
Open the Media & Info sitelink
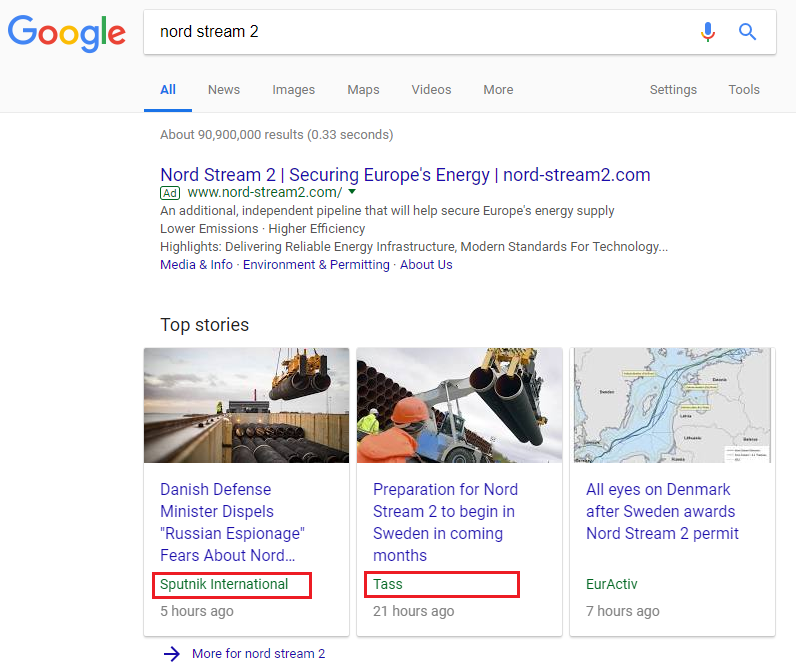click(196, 265)
